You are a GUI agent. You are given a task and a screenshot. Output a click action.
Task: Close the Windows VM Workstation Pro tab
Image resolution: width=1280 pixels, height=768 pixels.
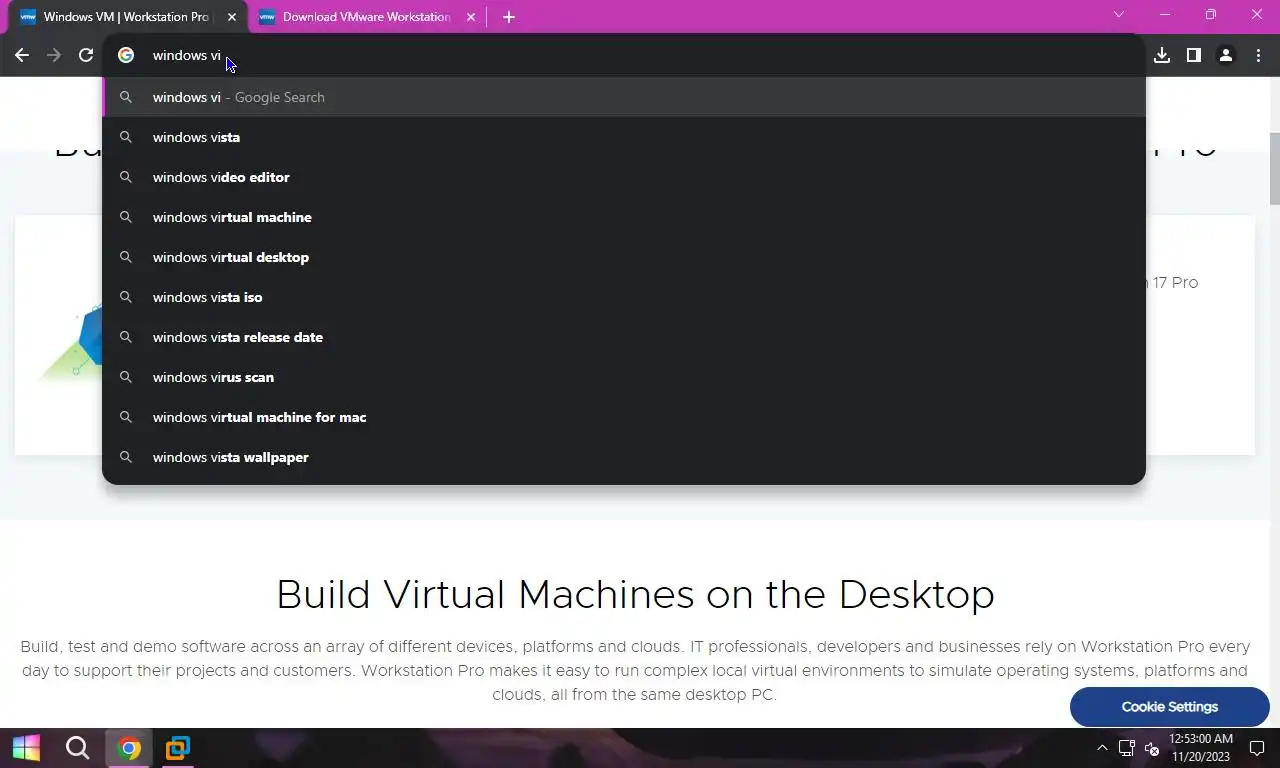[x=232, y=17]
